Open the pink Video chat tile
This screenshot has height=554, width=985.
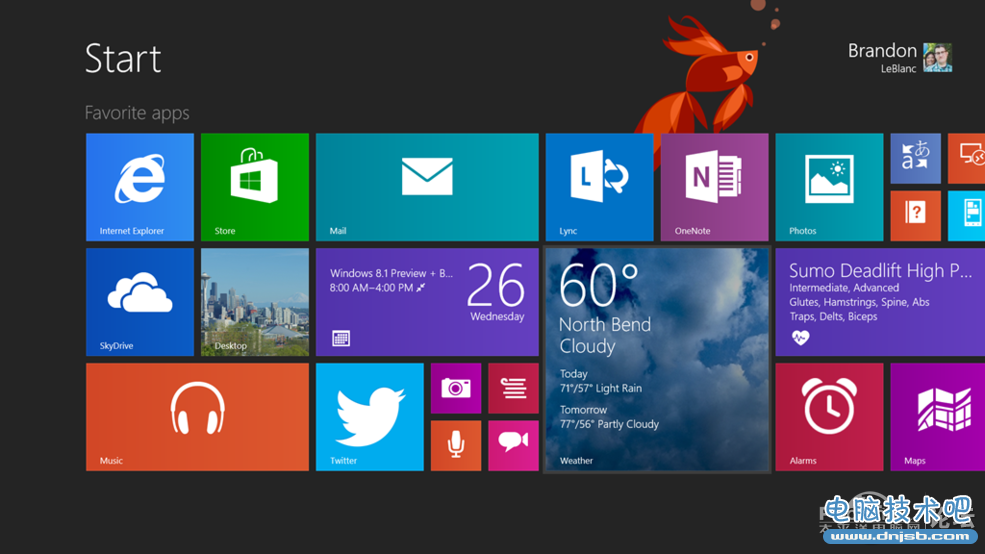(513, 445)
